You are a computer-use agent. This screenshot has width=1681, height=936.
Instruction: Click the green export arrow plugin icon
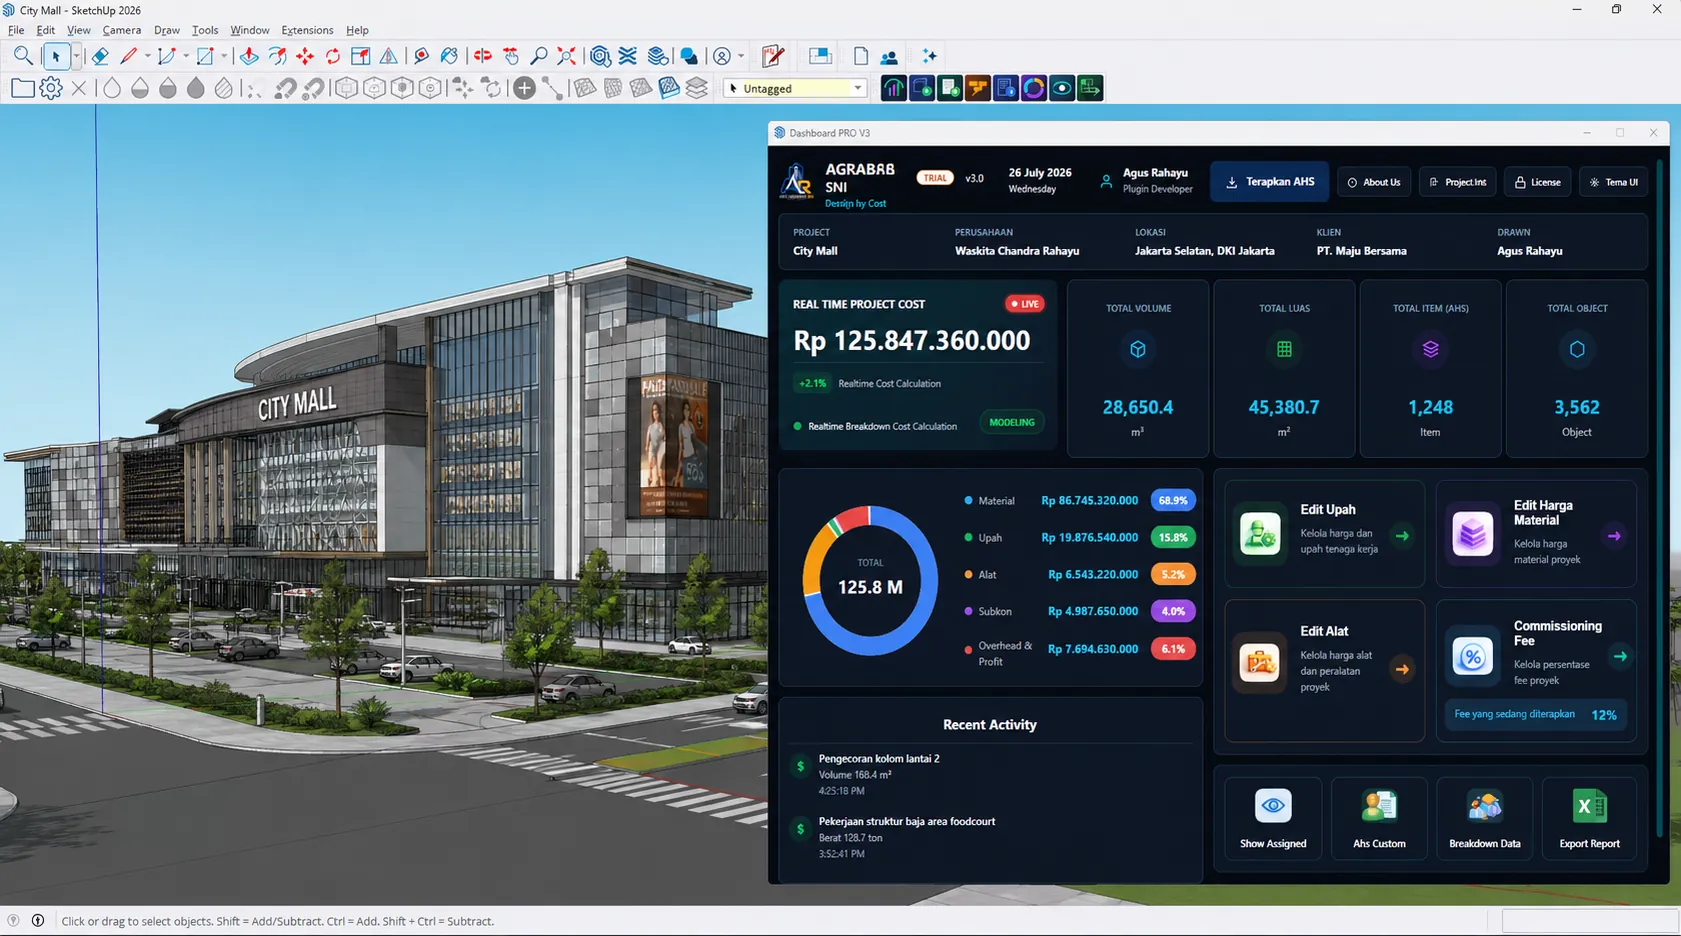click(x=1090, y=88)
